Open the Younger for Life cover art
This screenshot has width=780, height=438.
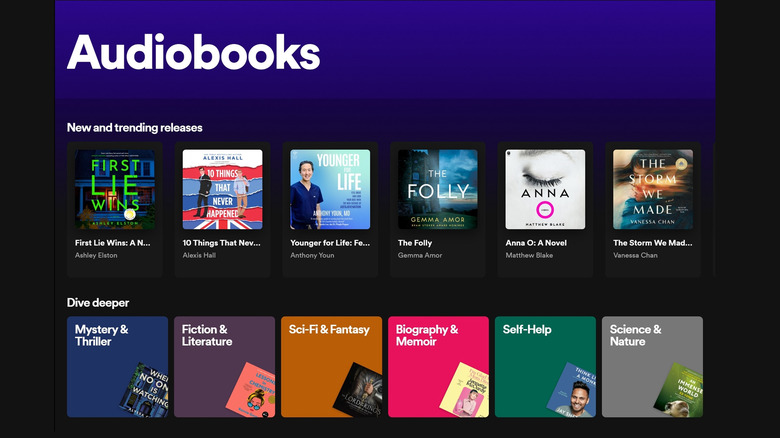point(330,189)
